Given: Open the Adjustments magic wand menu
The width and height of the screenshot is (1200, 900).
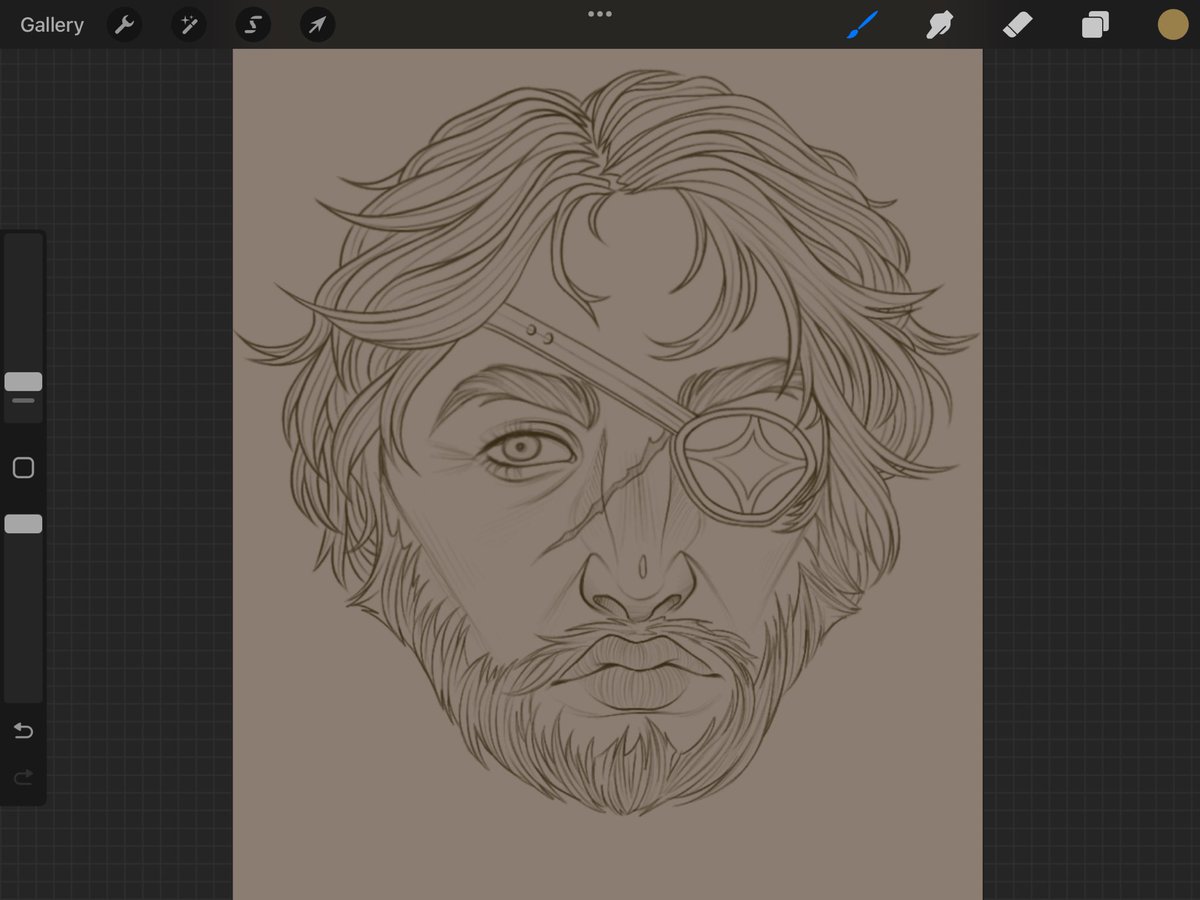Looking at the screenshot, I should point(188,25).
